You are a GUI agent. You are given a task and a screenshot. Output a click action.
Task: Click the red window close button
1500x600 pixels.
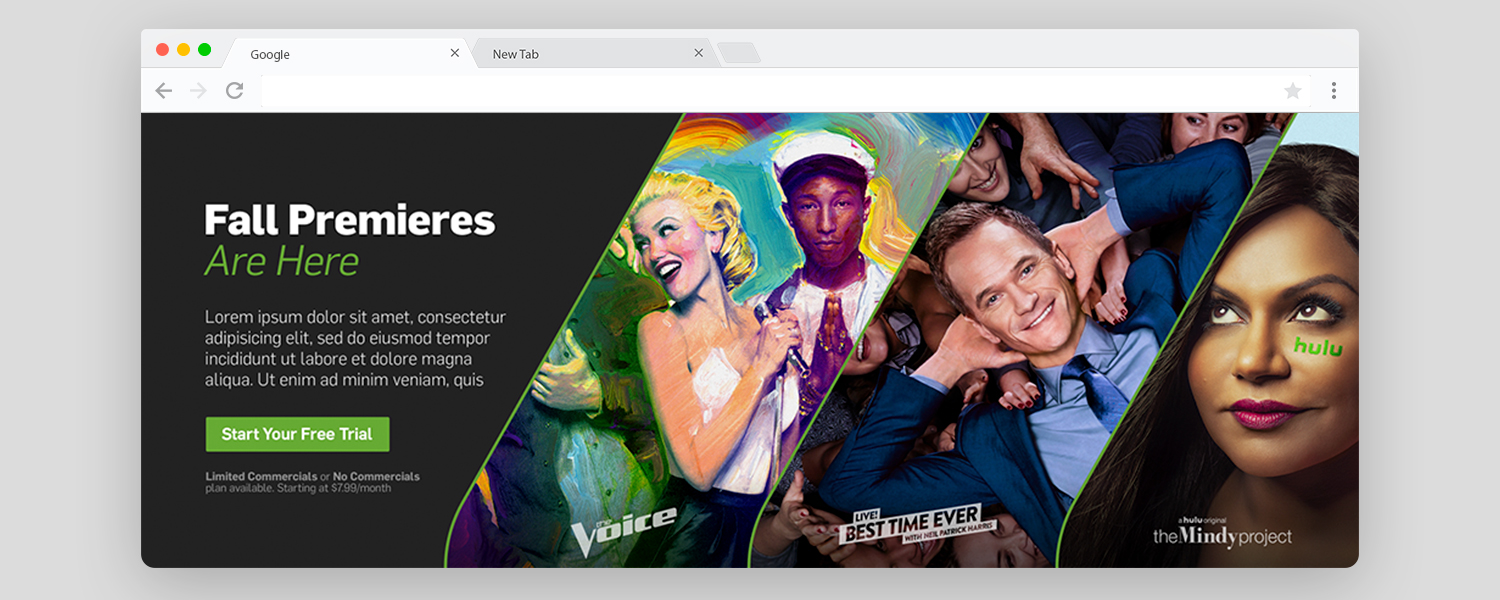pyautogui.click(x=162, y=50)
